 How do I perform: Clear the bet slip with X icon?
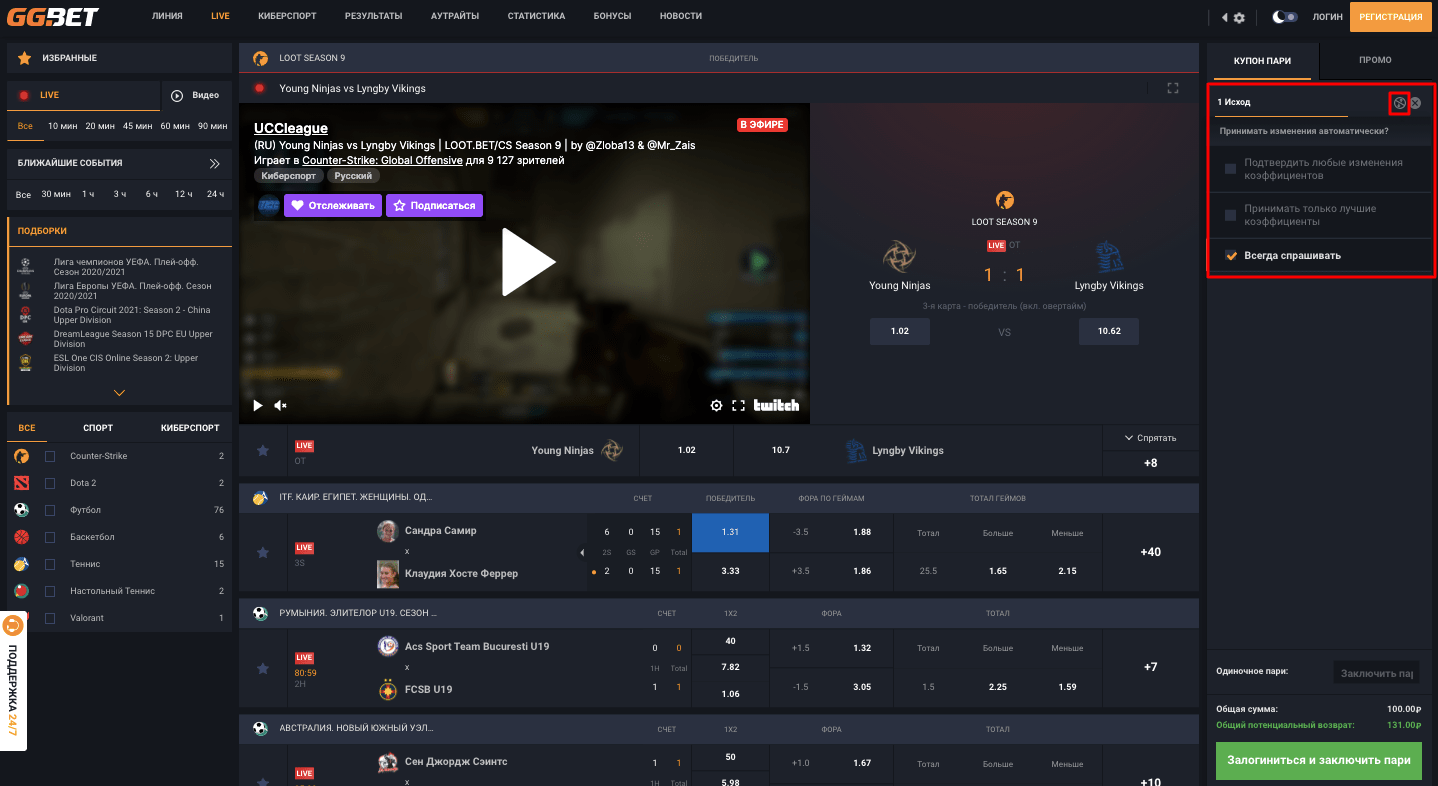[1416, 102]
